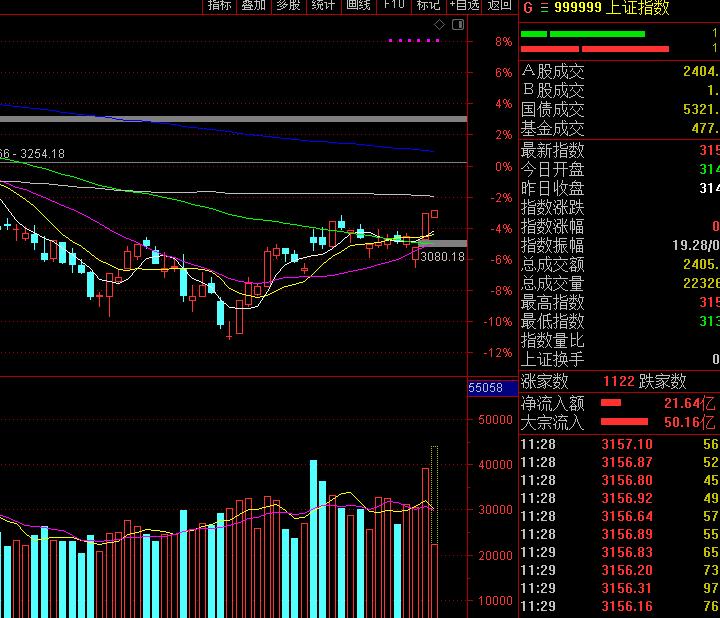
Task: Open the 统计 statistics tool
Action: coord(324,5)
